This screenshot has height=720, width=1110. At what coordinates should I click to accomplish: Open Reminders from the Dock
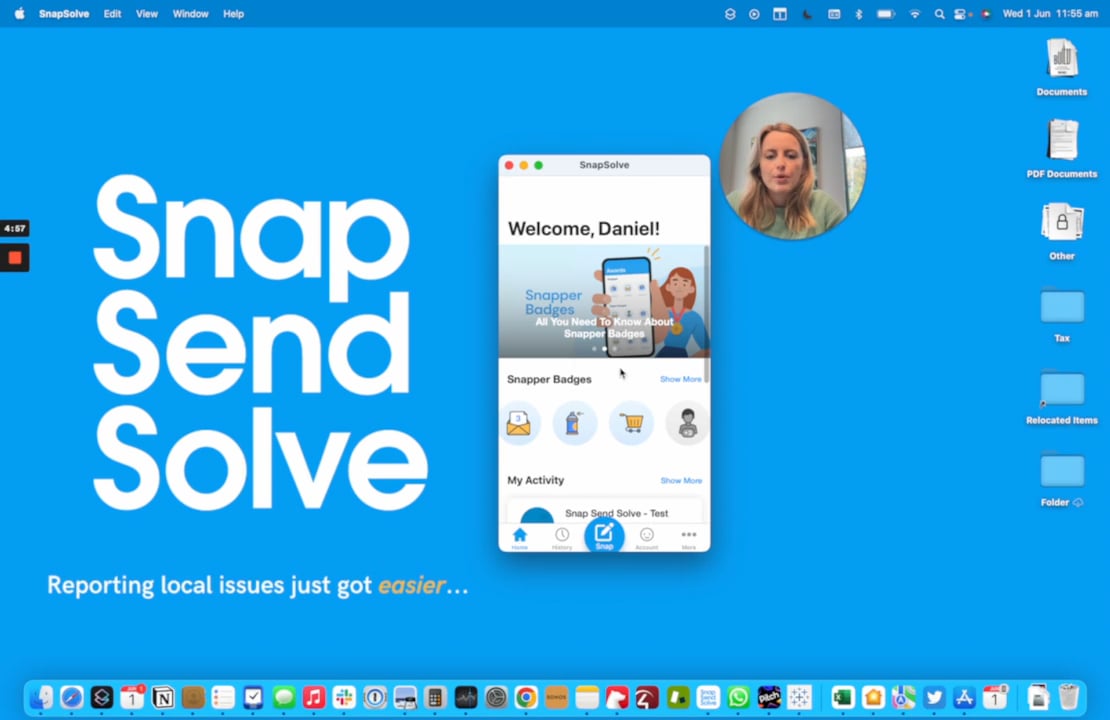pyautogui.click(x=223, y=697)
